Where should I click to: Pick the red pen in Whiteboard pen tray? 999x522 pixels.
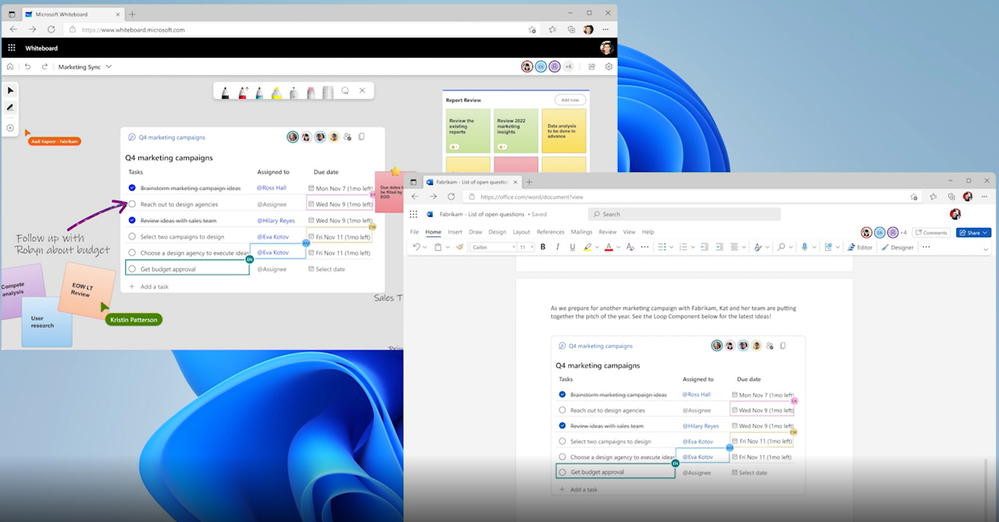coord(242,93)
